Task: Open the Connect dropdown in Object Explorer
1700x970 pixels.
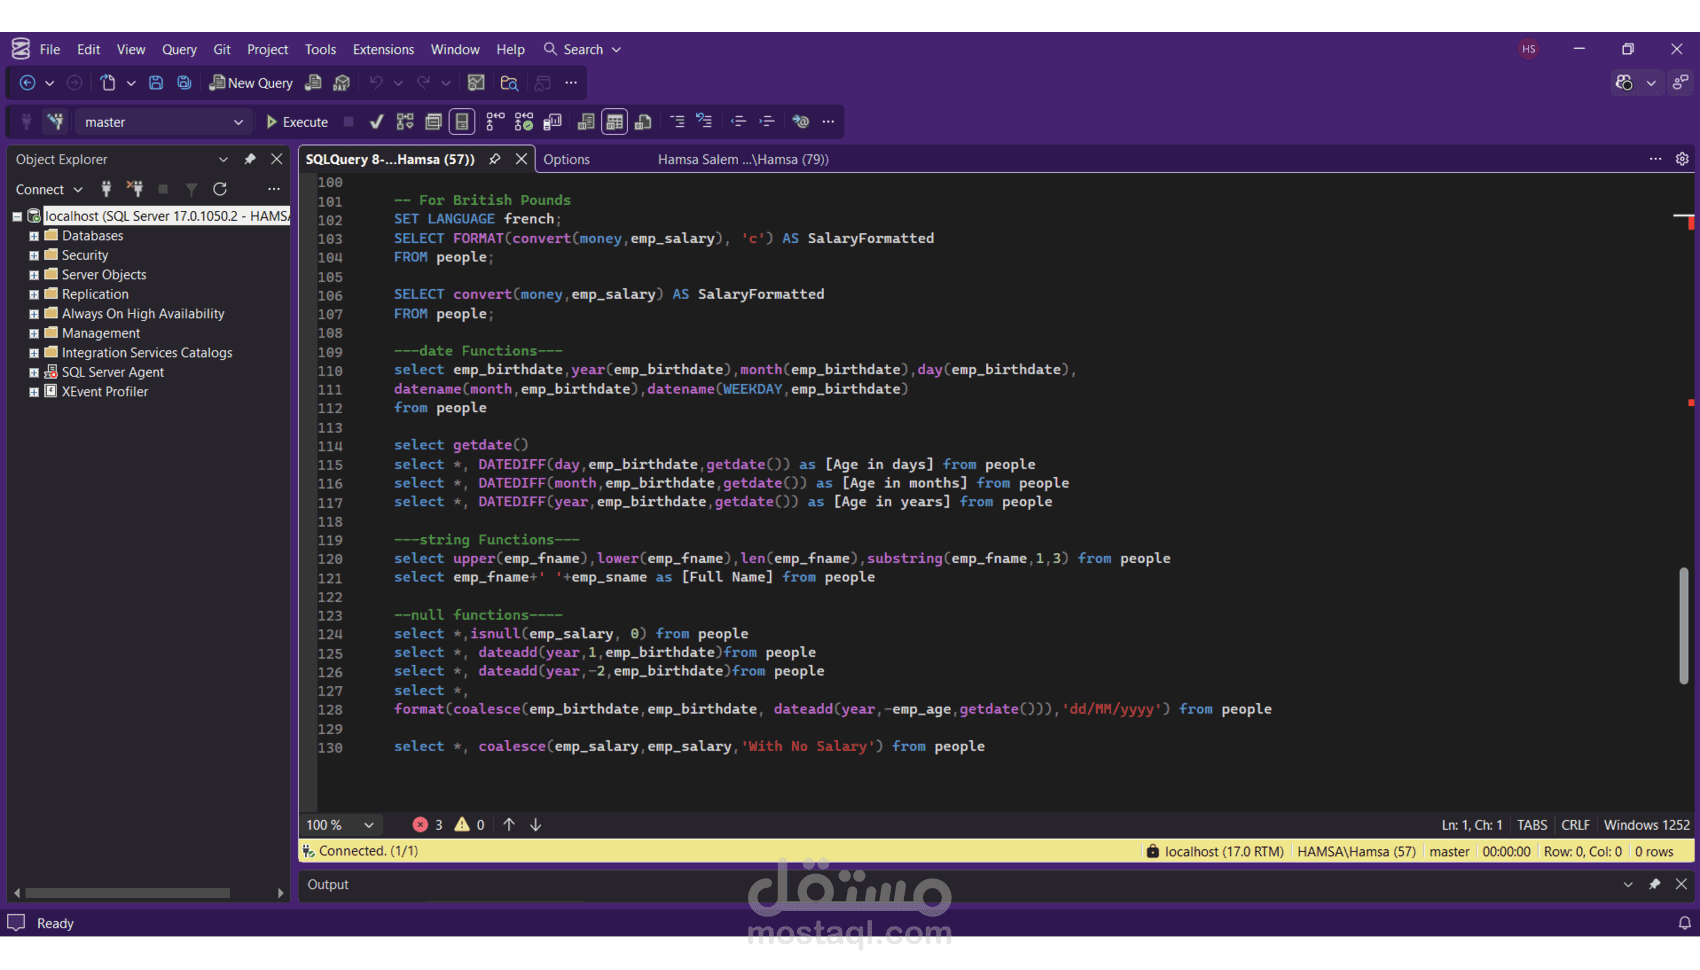Action: (x=49, y=189)
